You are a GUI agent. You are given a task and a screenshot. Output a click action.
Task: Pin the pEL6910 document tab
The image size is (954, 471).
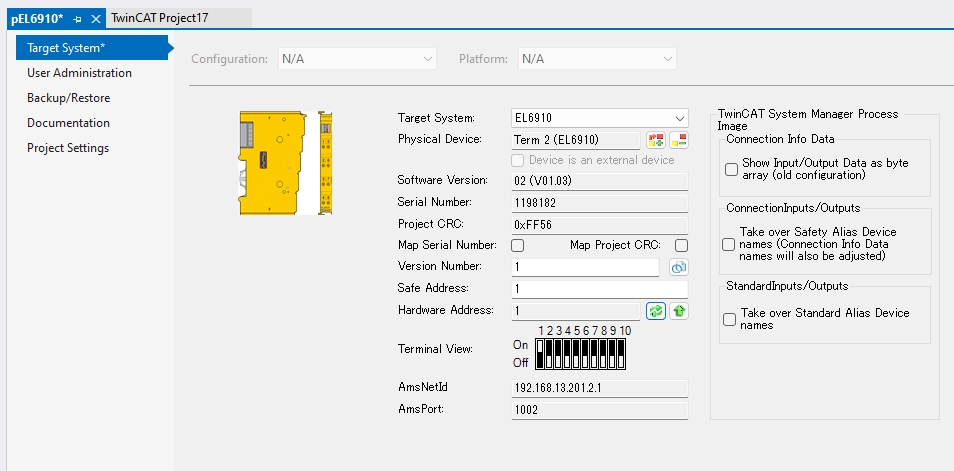pyautogui.click(x=78, y=19)
